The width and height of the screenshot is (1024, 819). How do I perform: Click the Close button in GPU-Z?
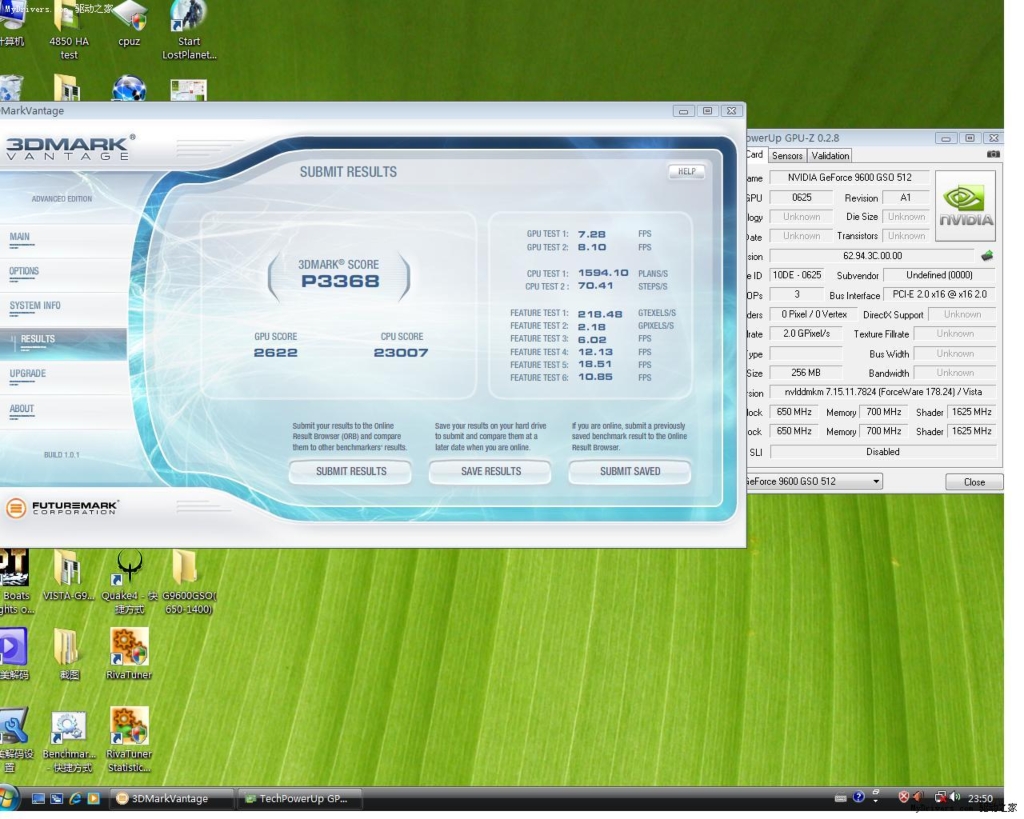[x=974, y=482]
